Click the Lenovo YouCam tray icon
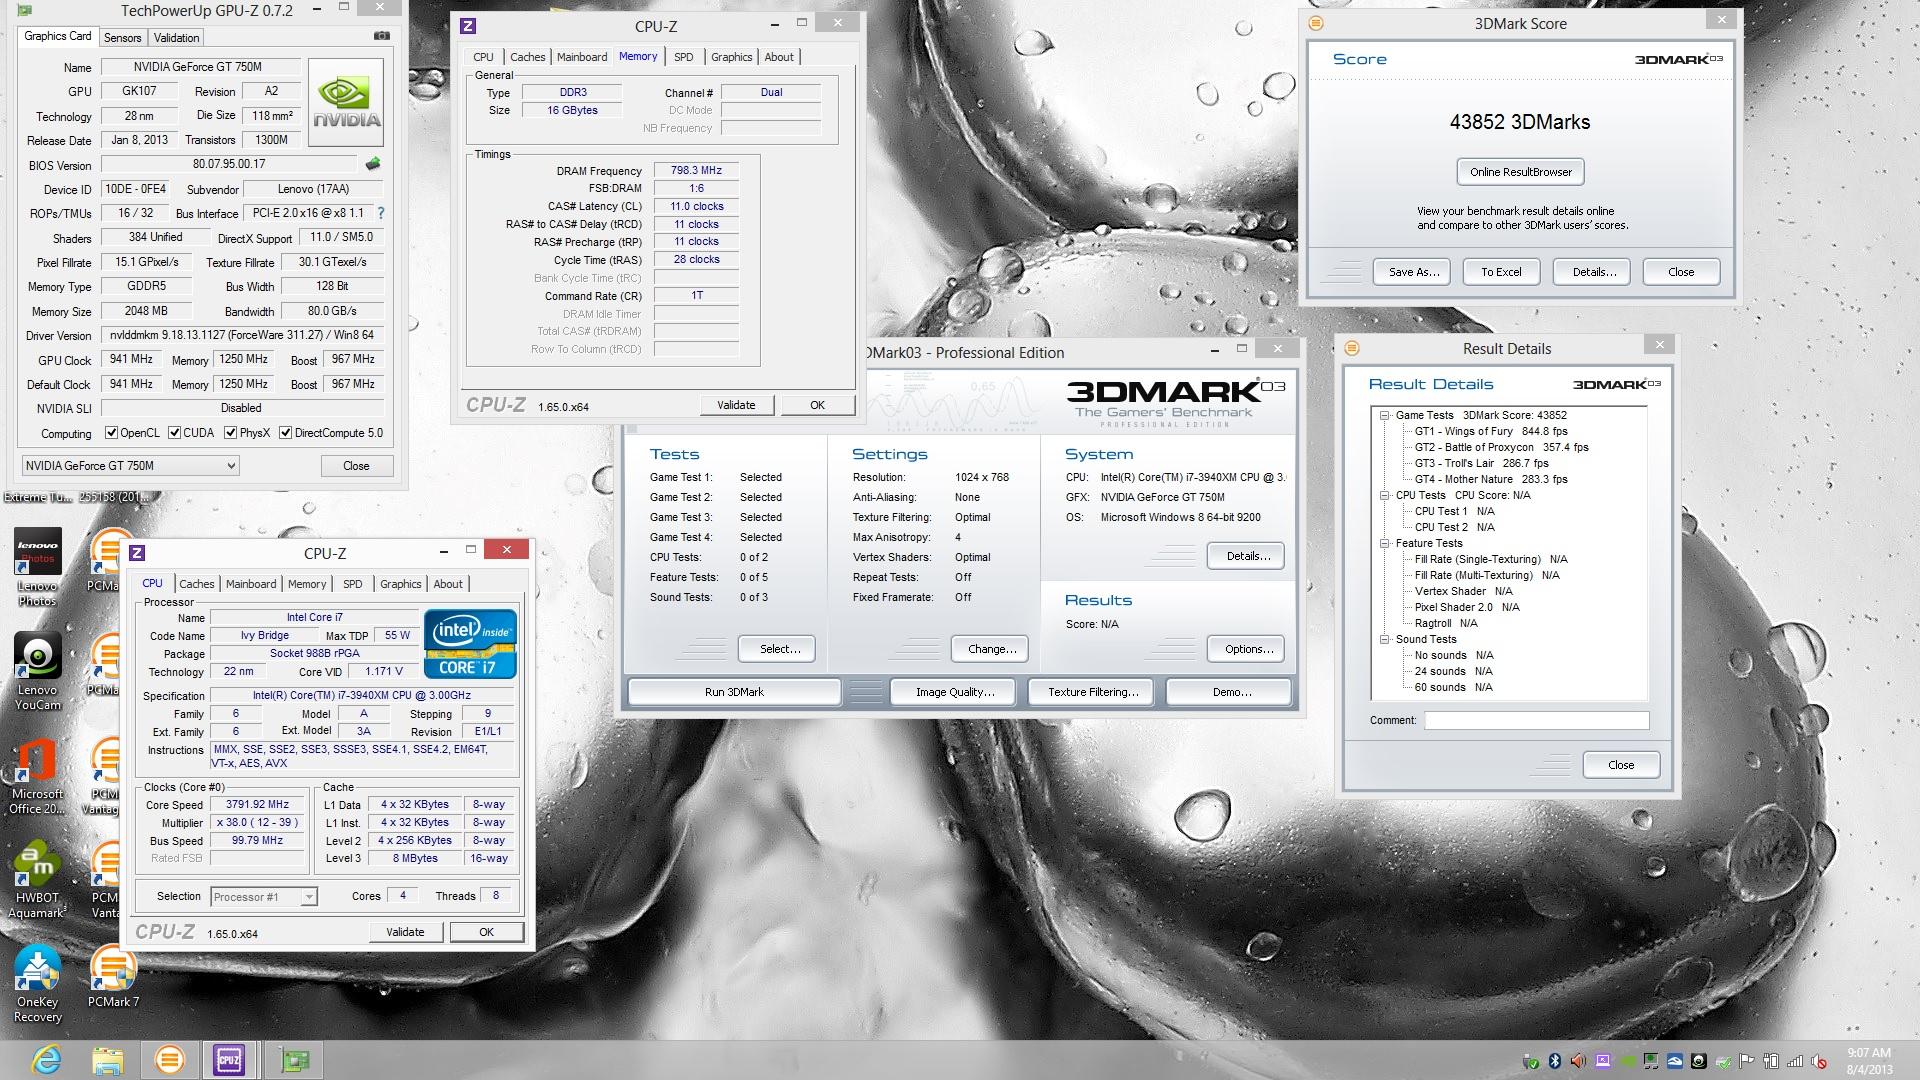Screen dimensions: 1920x1080 (1699, 1061)
